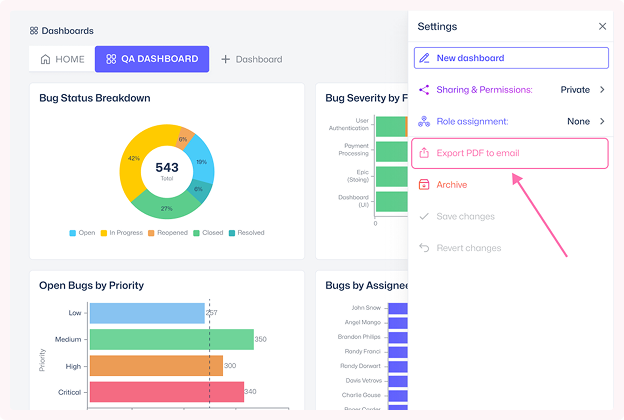Click the undo arrow beside Revert changes
The image size is (624, 420).
pyautogui.click(x=424, y=248)
